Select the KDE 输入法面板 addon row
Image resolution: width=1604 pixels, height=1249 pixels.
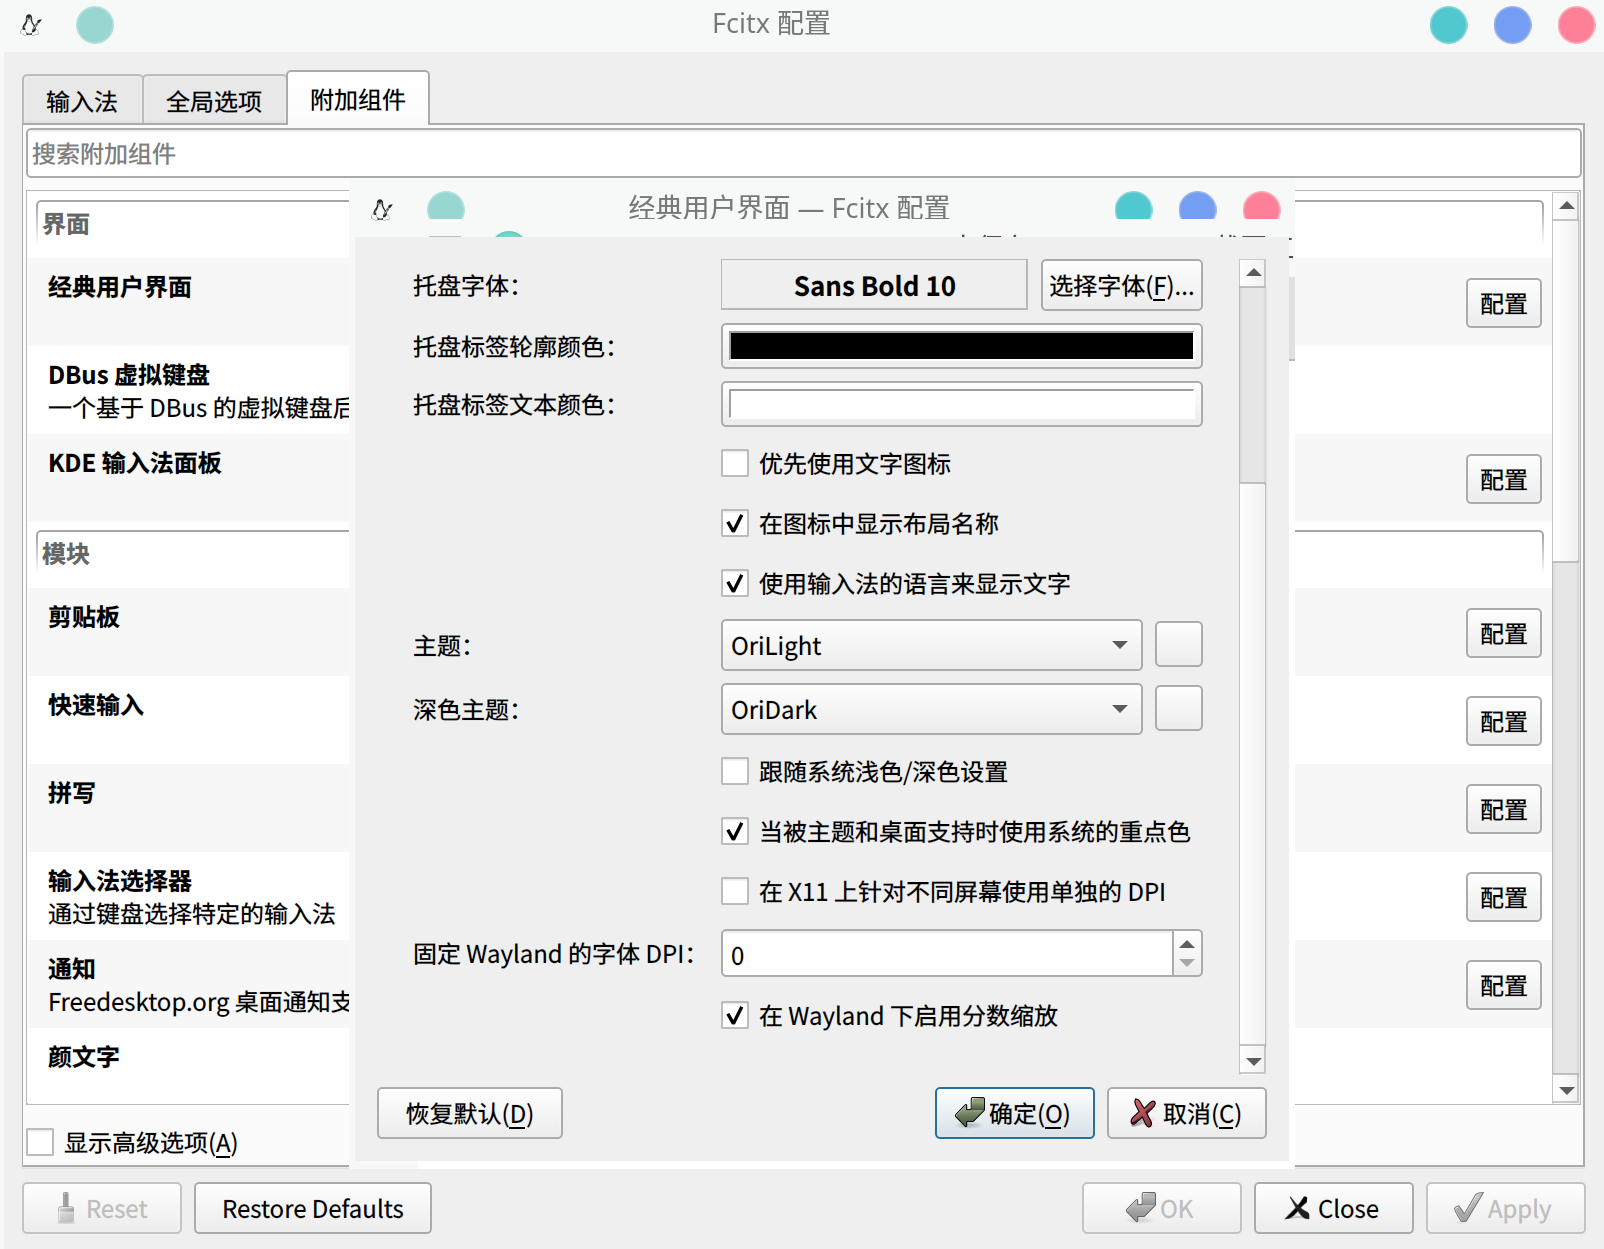[x=190, y=478]
